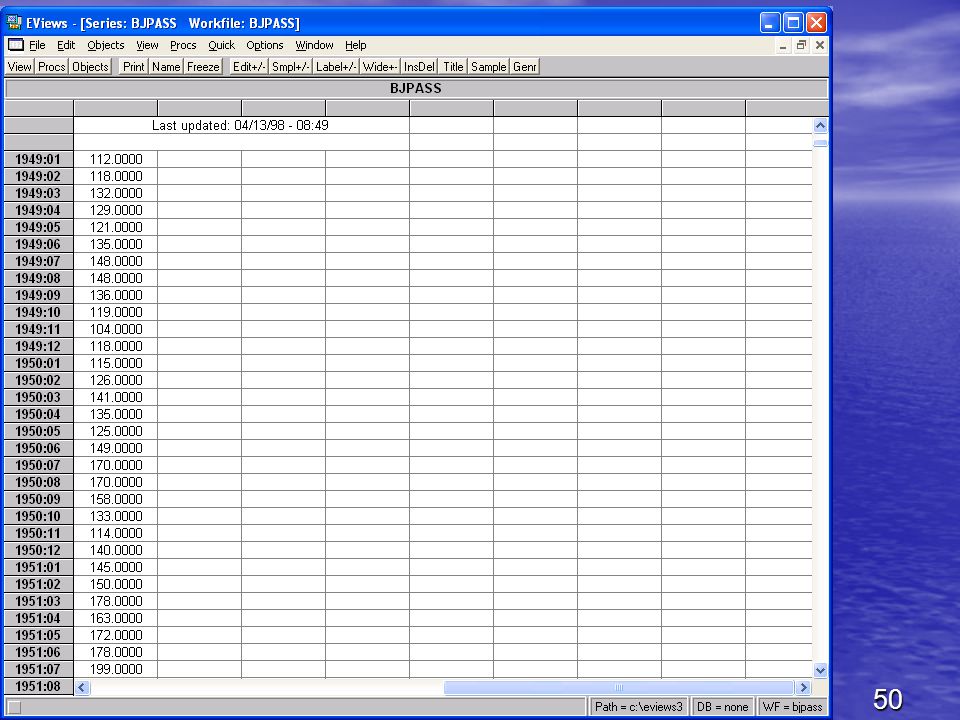Open the Edit menu
Image resolution: width=960 pixels, height=720 pixels.
[x=66, y=45]
